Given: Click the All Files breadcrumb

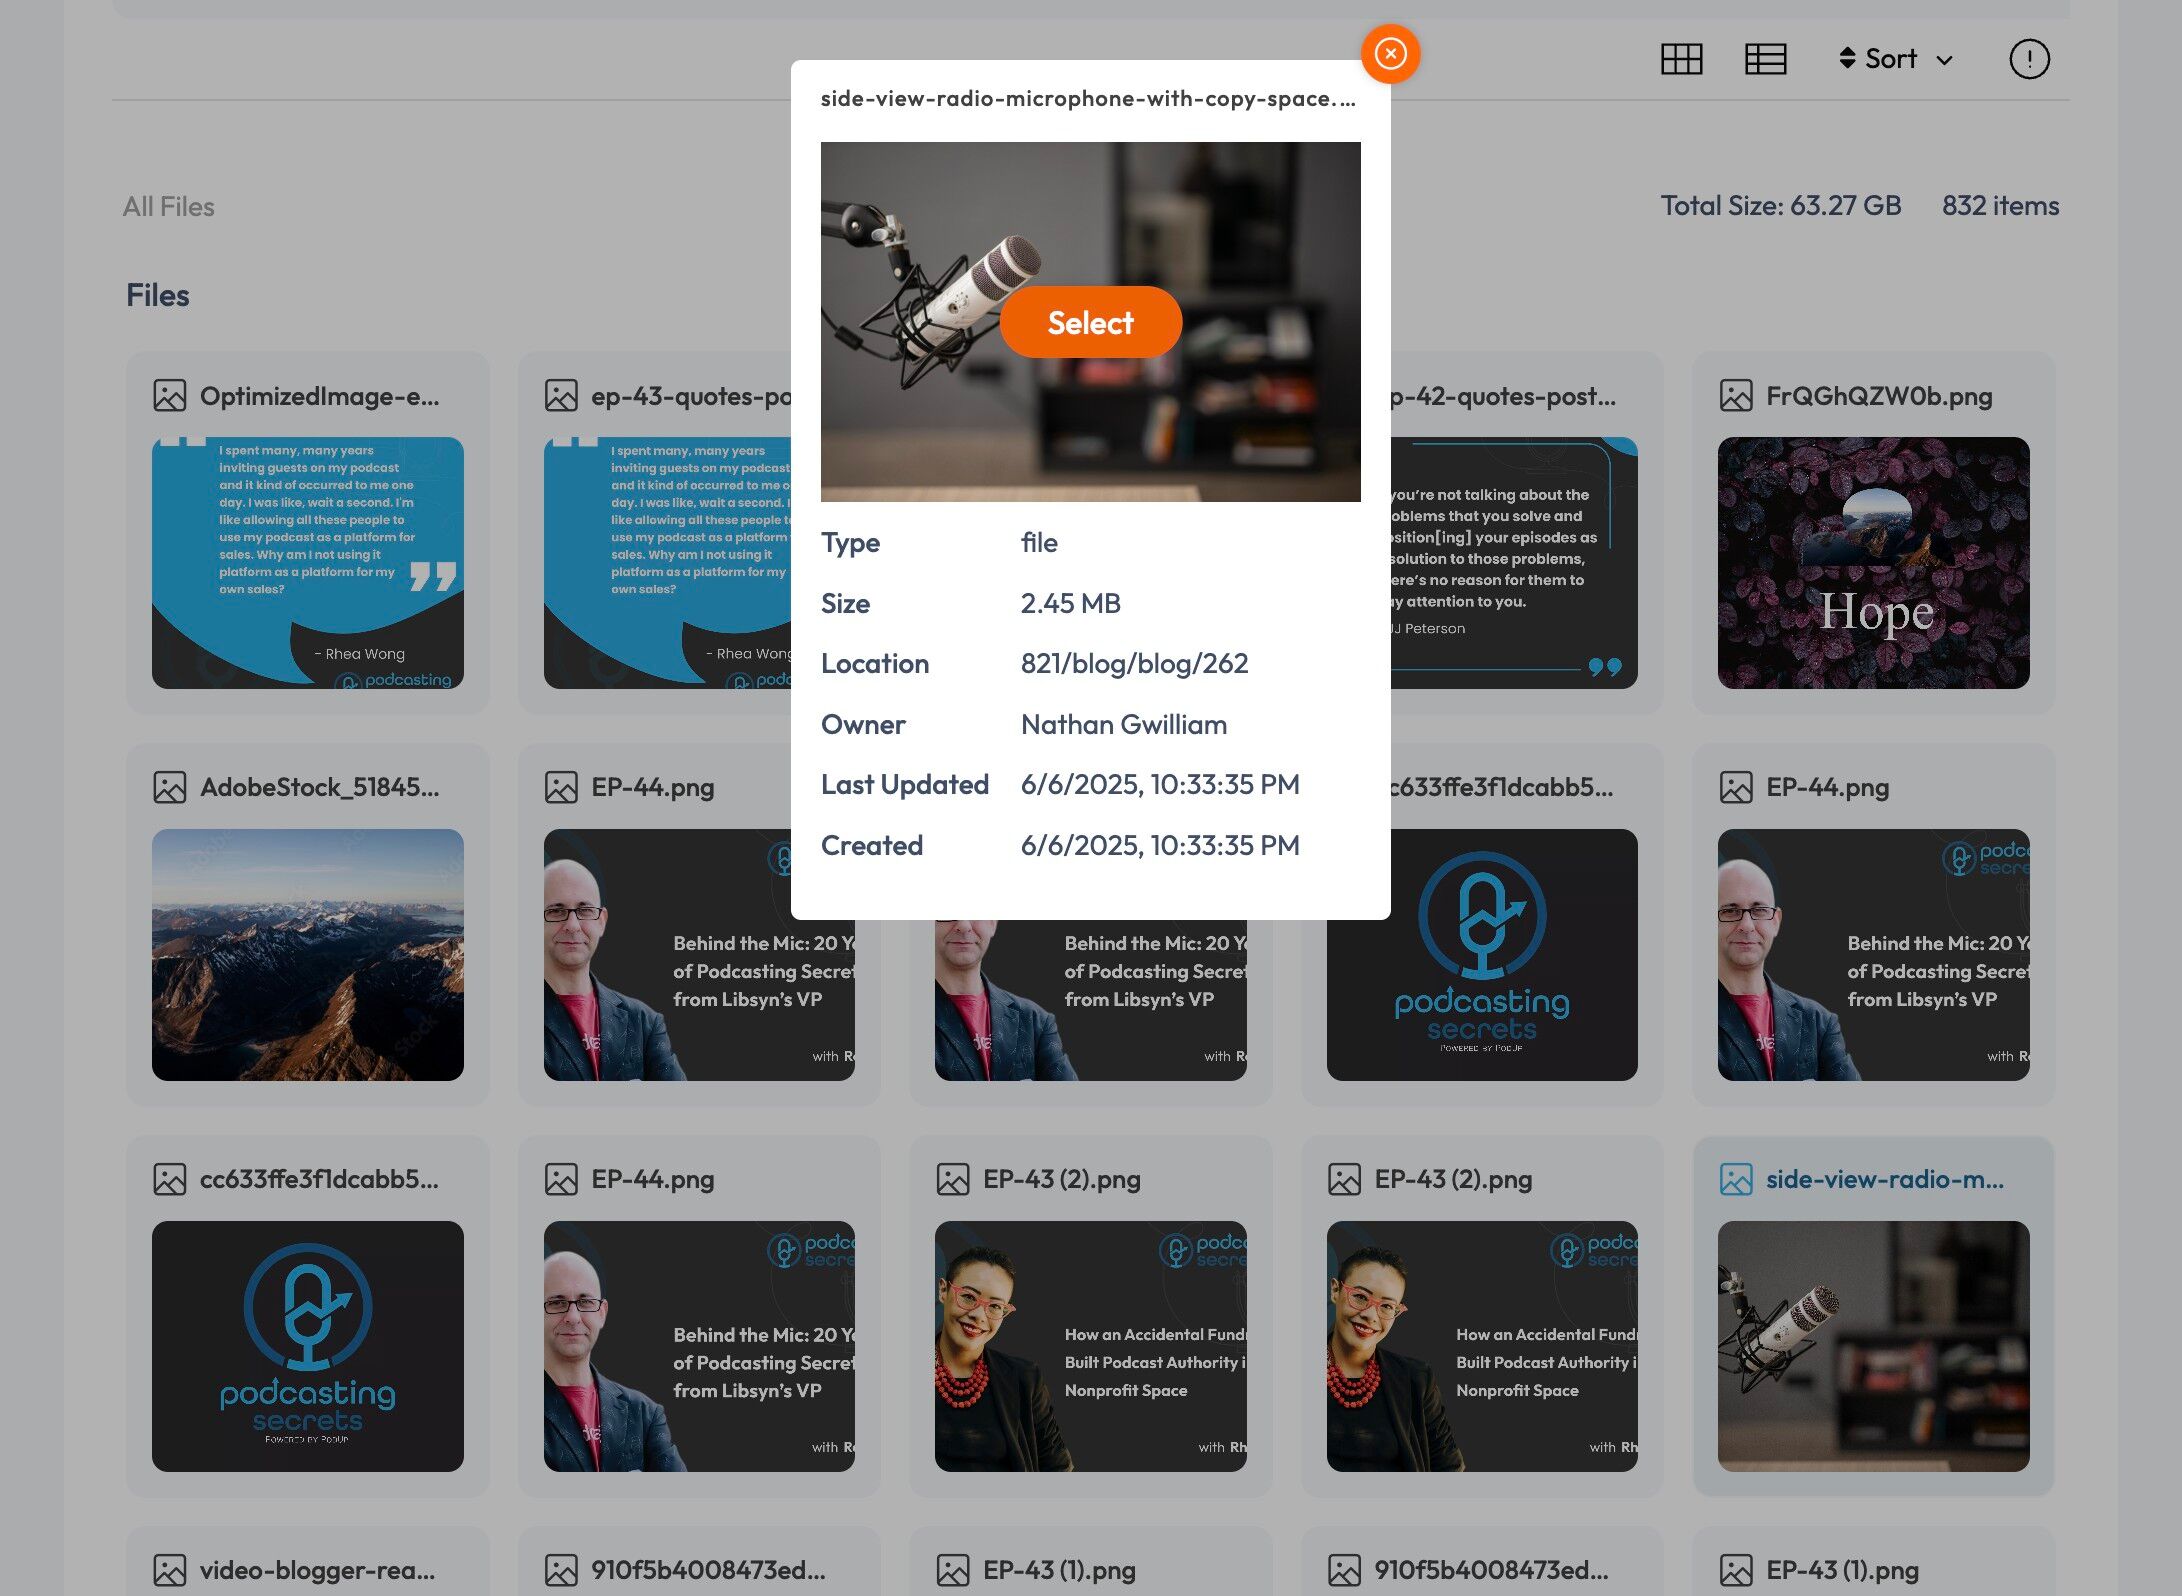Looking at the screenshot, I should click(168, 206).
